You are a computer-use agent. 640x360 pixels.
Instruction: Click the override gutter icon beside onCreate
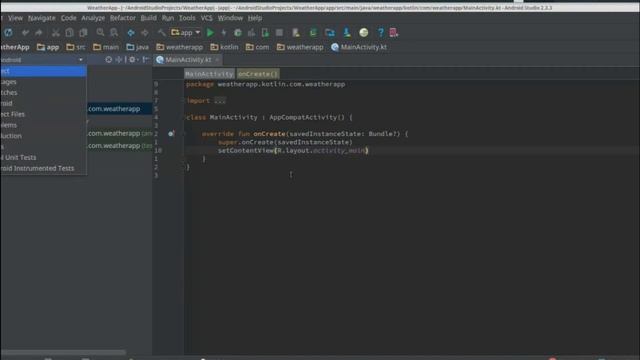point(171,133)
